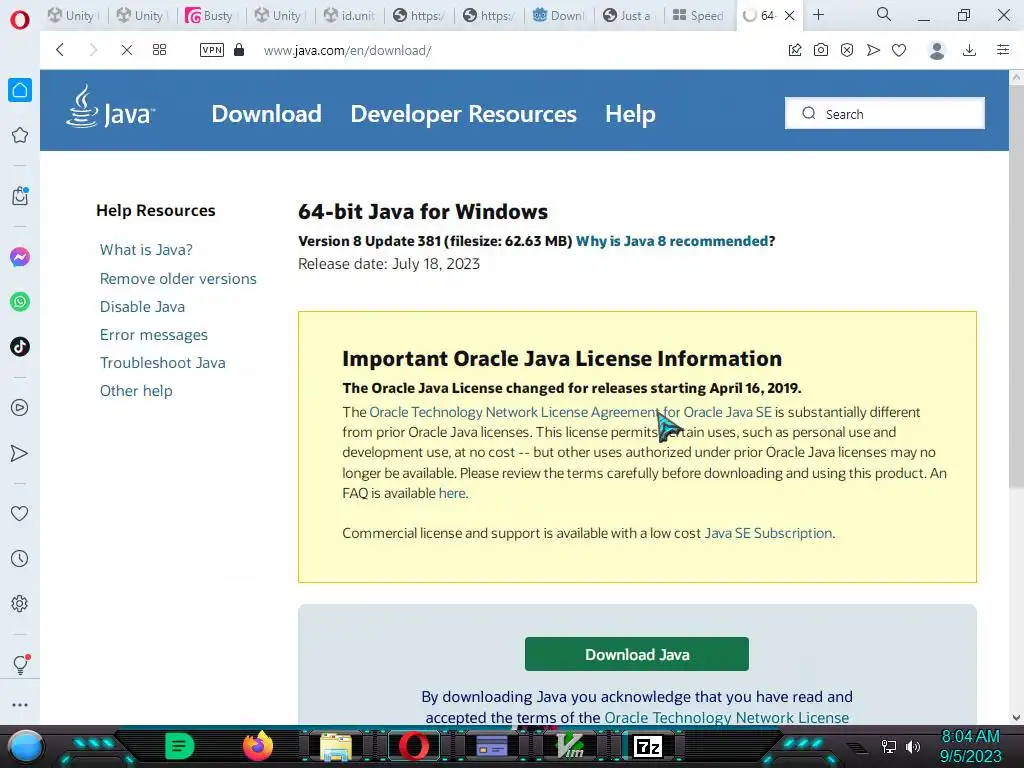This screenshot has width=1024, height=768.
Task: Open a new tab
Action: [x=818, y=14]
